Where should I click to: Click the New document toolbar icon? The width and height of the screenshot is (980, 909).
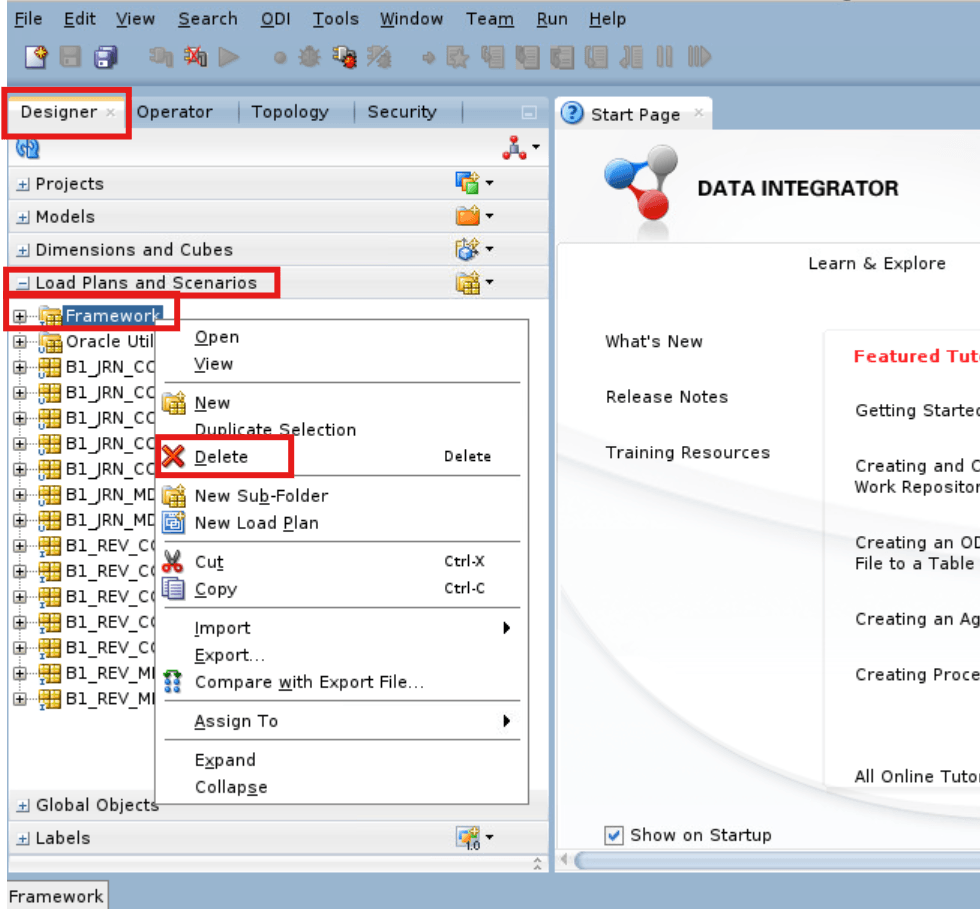tap(33, 57)
